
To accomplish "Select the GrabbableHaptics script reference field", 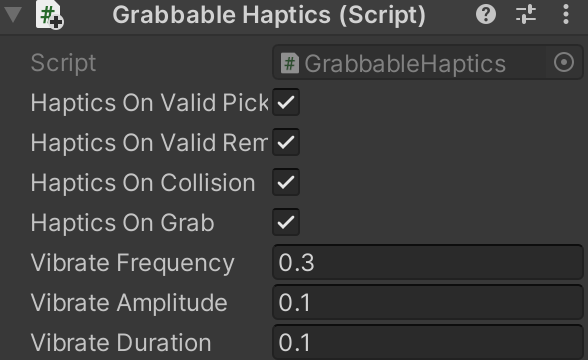I will pos(428,62).
